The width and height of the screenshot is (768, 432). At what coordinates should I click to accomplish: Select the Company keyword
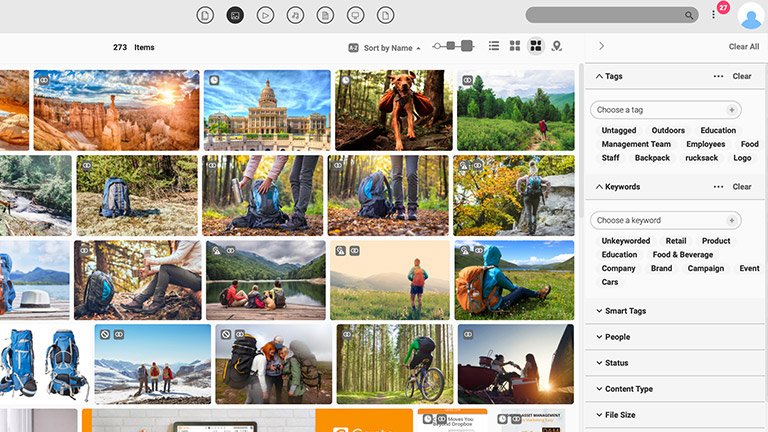618,268
